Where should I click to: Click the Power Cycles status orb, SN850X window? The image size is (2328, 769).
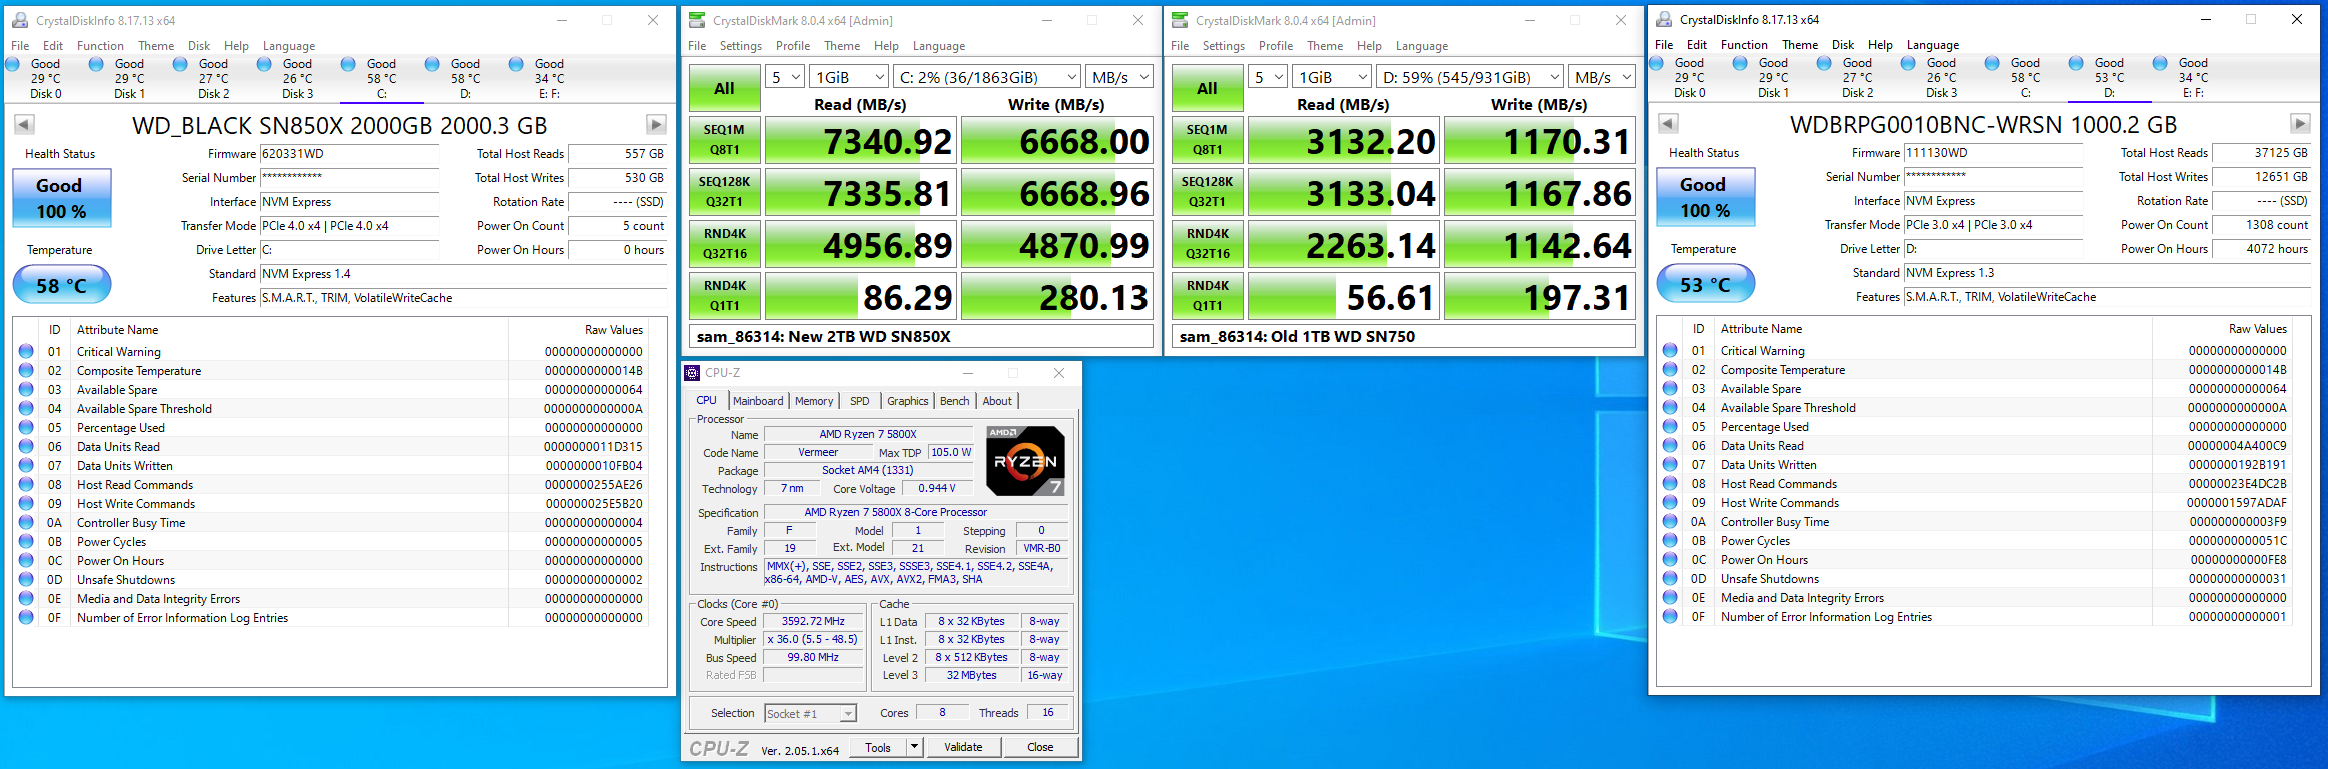tap(26, 541)
